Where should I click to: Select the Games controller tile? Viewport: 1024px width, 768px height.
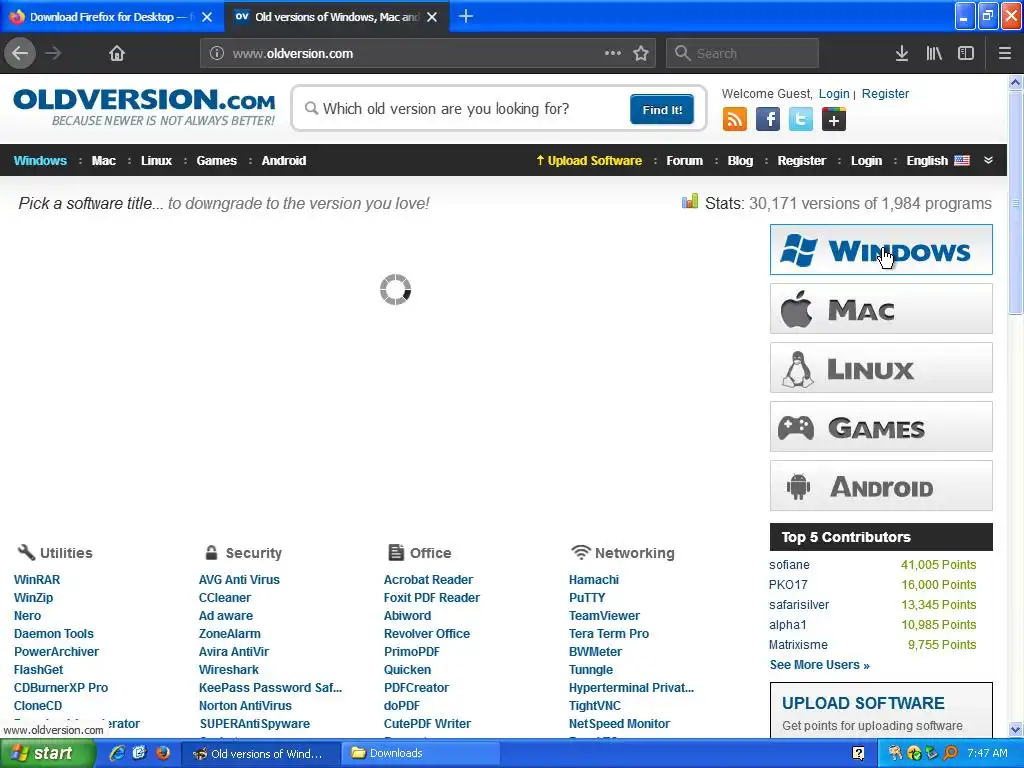(x=881, y=427)
